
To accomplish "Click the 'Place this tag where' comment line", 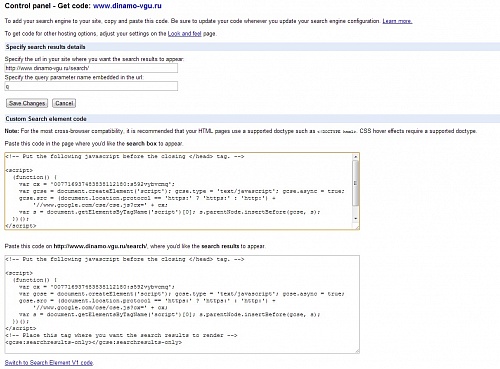I will click(121, 335).
